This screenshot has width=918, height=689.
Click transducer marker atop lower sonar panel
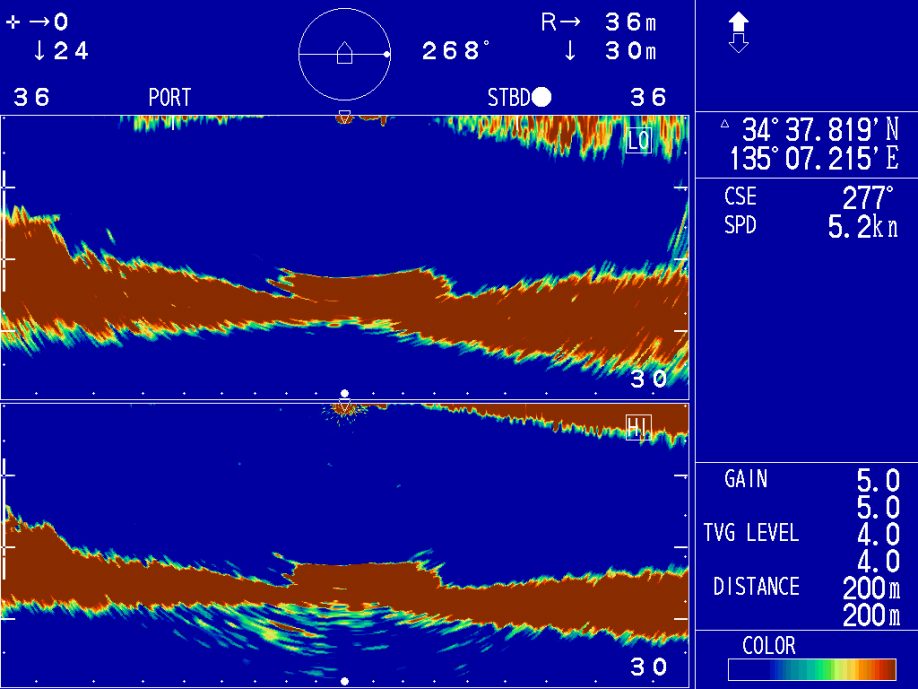click(x=344, y=408)
